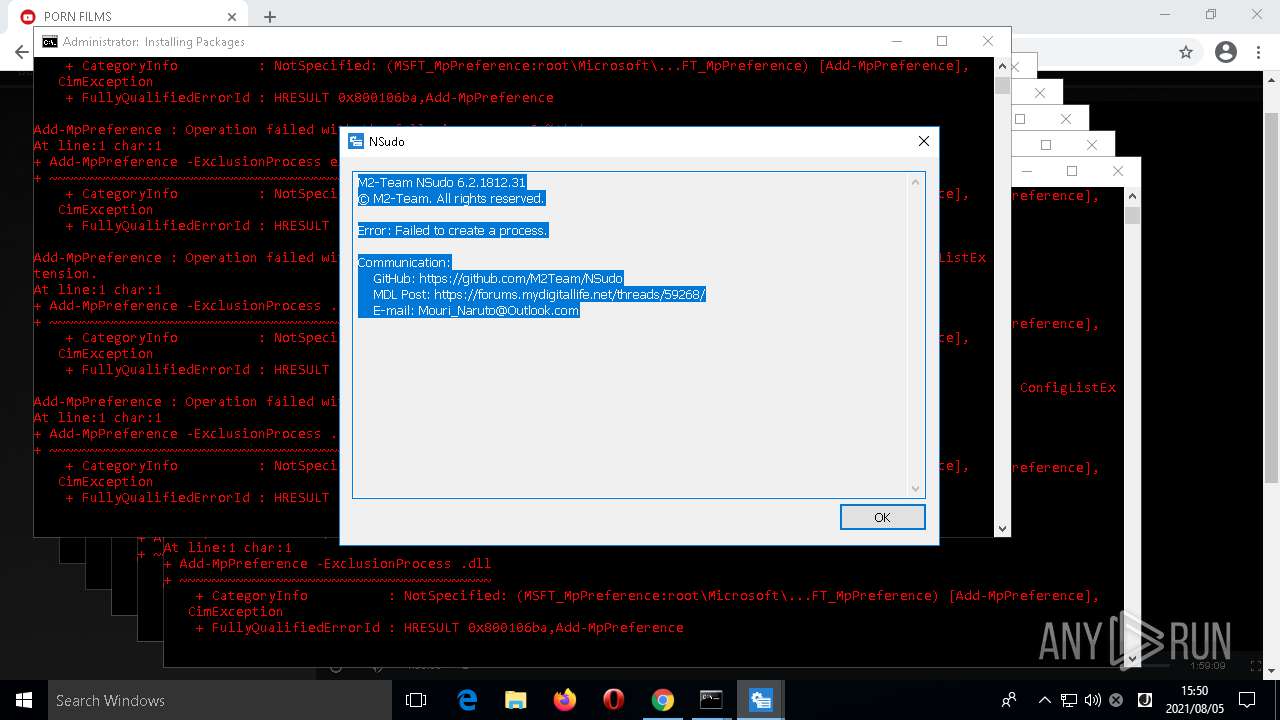
Task: Click OK in the NSudo dialog
Action: pyautogui.click(x=882, y=517)
